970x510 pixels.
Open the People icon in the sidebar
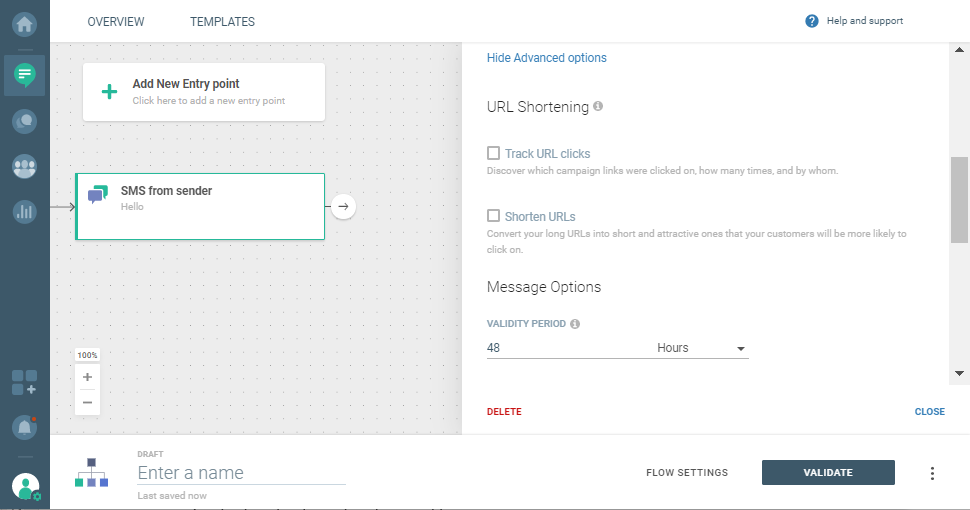coord(24,166)
